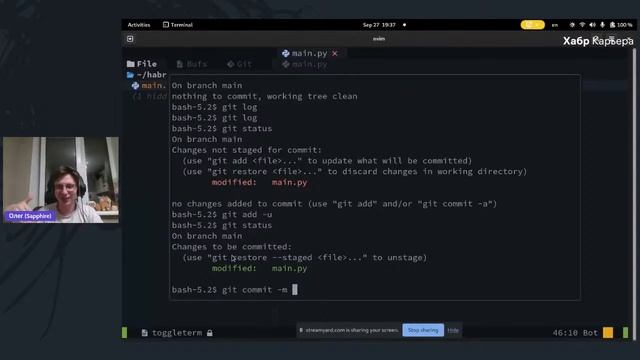Click the presenter webcam thumbnail
This screenshot has height=360, width=640.
pyautogui.click(x=61, y=180)
